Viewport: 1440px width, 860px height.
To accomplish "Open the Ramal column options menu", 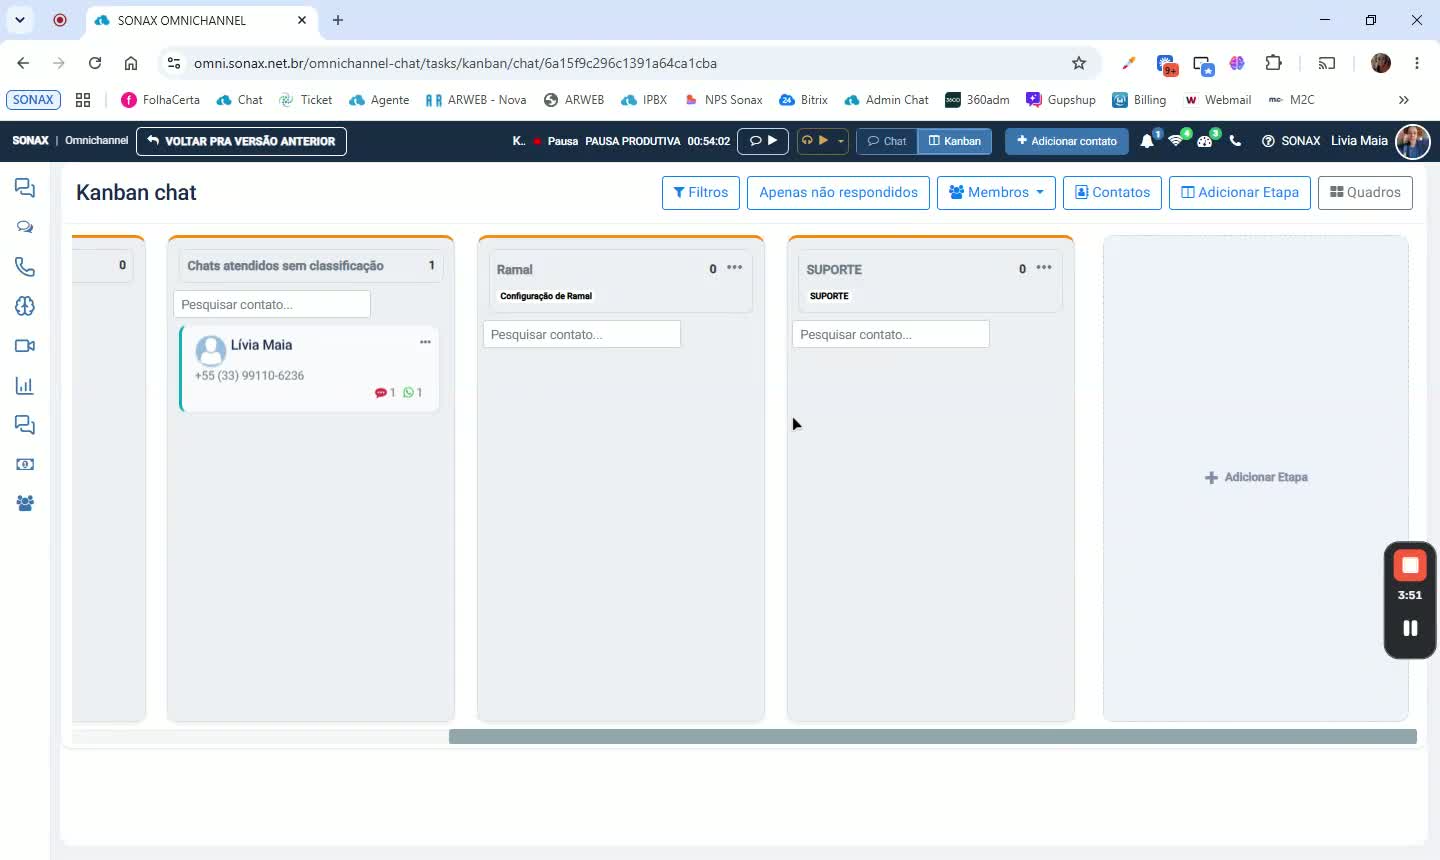I will 735,268.
